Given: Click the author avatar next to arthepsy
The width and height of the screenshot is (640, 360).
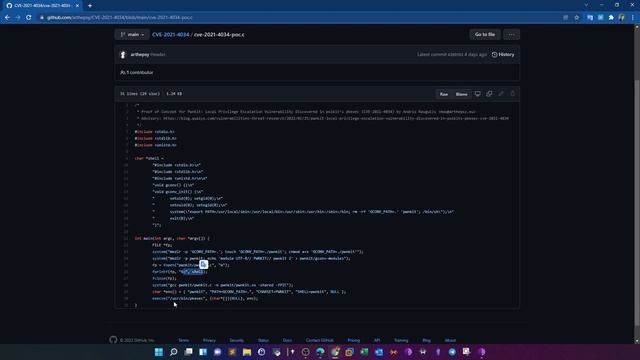Looking at the screenshot, I should (x=123, y=54).
